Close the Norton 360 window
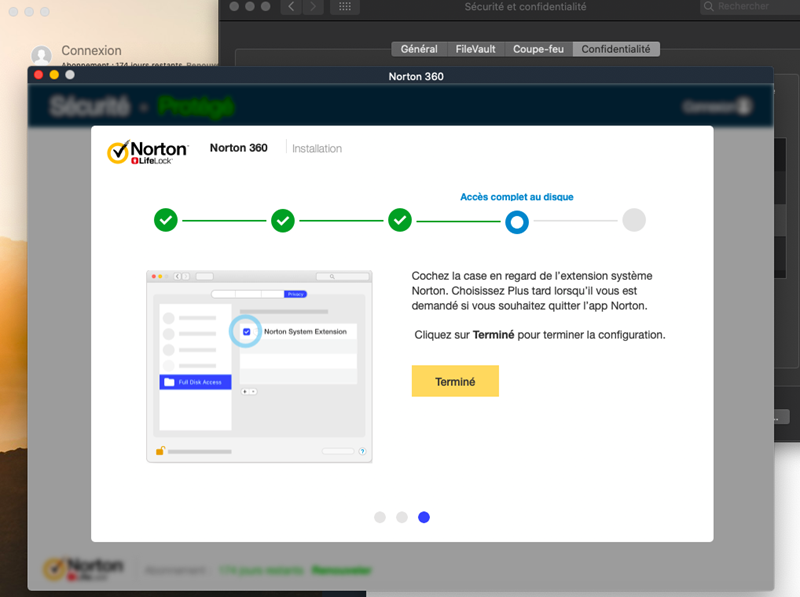This screenshot has height=597, width=800. pyautogui.click(x=38, y=75)
